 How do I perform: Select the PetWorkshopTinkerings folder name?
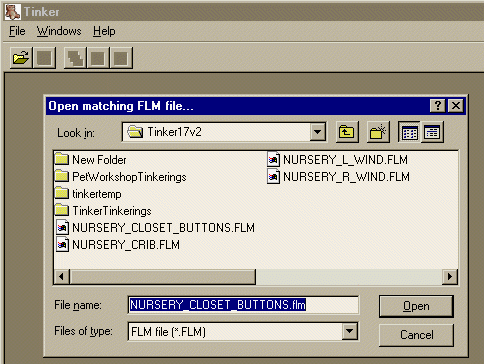click(x=129, y=177)
